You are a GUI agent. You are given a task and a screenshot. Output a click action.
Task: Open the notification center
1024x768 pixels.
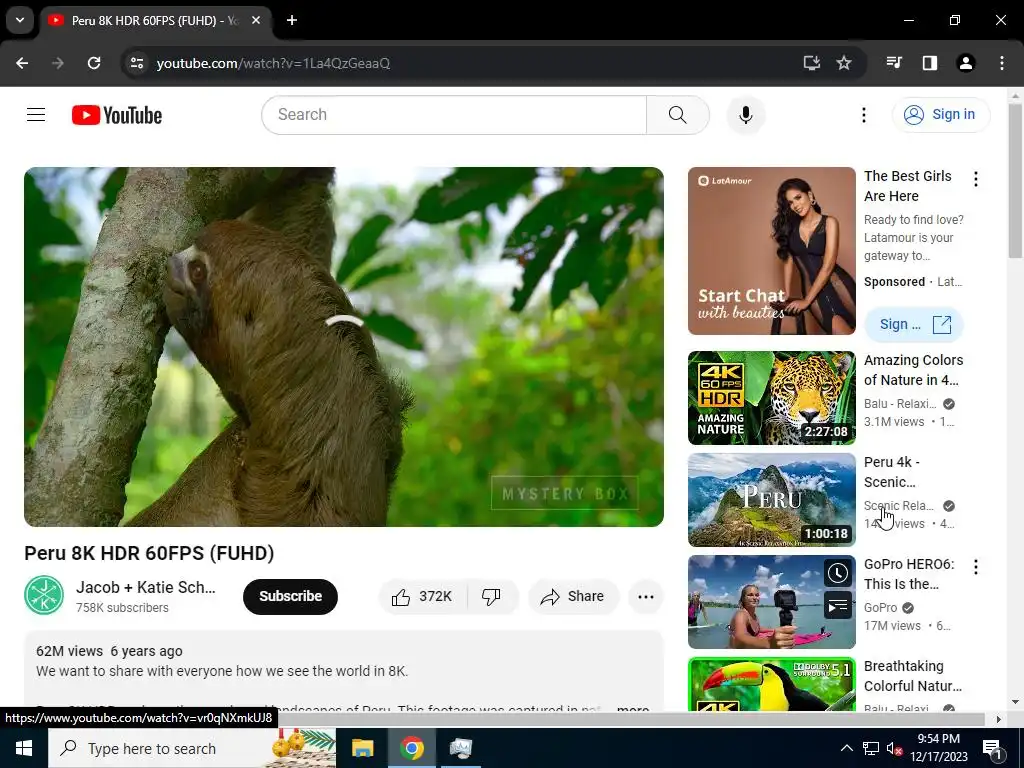(x=992, y=748)
